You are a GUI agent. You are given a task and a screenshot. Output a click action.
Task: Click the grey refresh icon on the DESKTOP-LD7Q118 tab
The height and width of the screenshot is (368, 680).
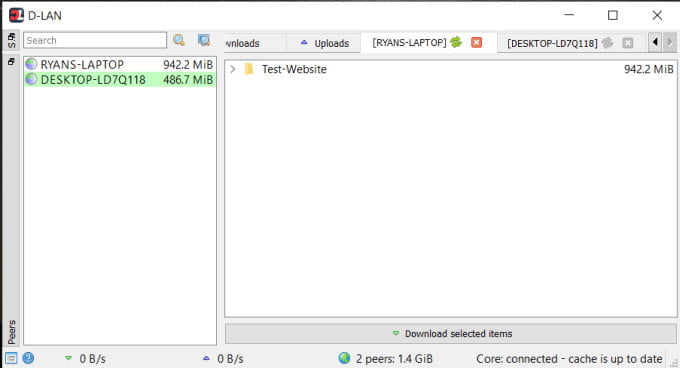[608, 42]
